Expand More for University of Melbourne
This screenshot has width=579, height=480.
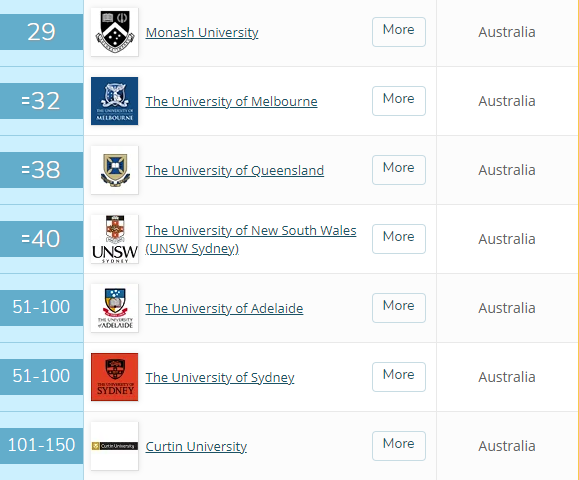click(399, 101)
